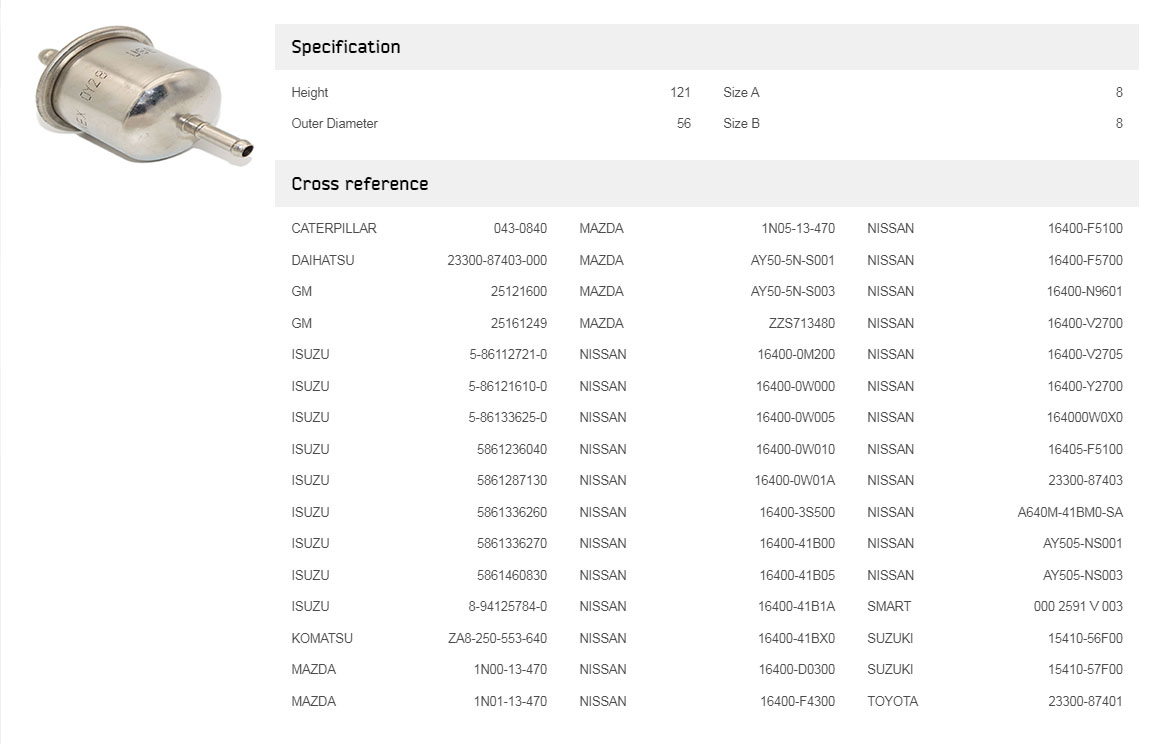Select Nissan part number 164000W0X0
The width and height of the screenshot is (1173, 744).
[1085, 418]
